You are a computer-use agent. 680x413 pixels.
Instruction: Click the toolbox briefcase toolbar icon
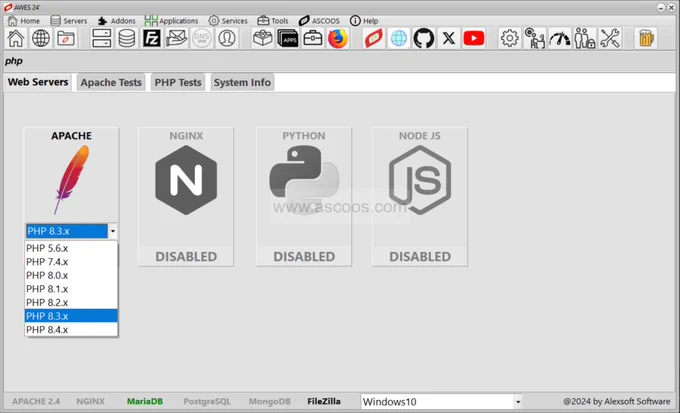tap(313, 38)
